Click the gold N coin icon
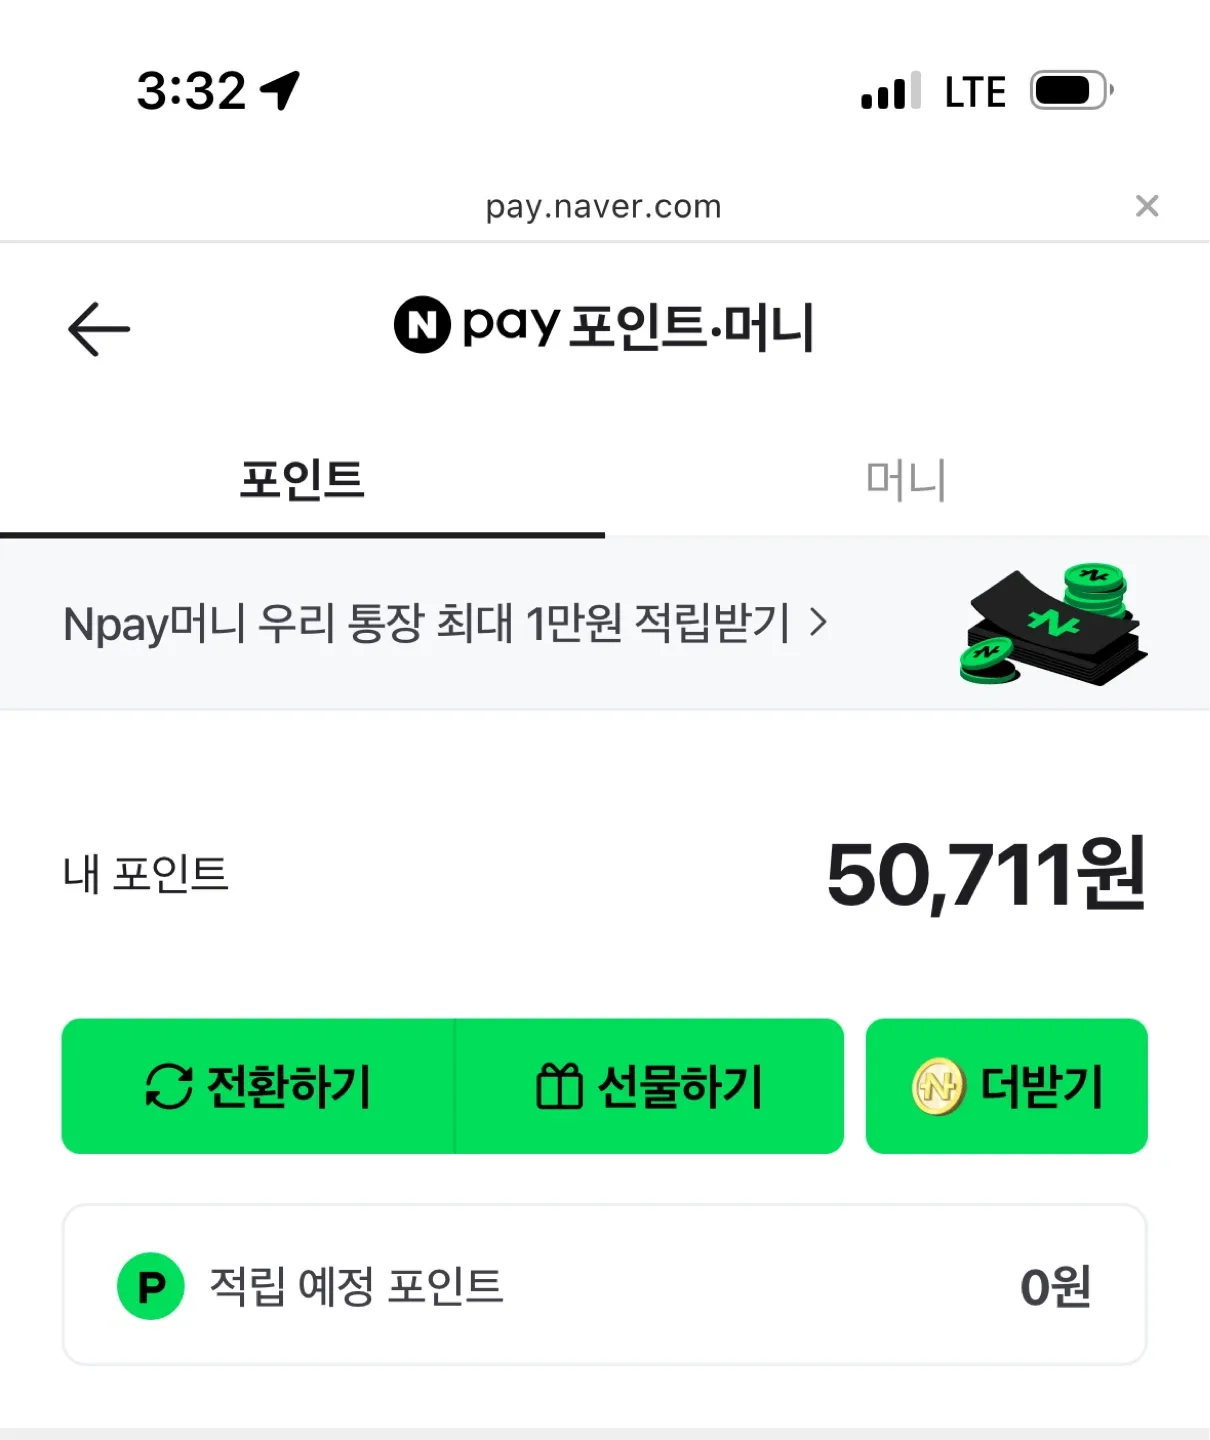Screen dimensions: 1210x1440 coord(938,1087)
